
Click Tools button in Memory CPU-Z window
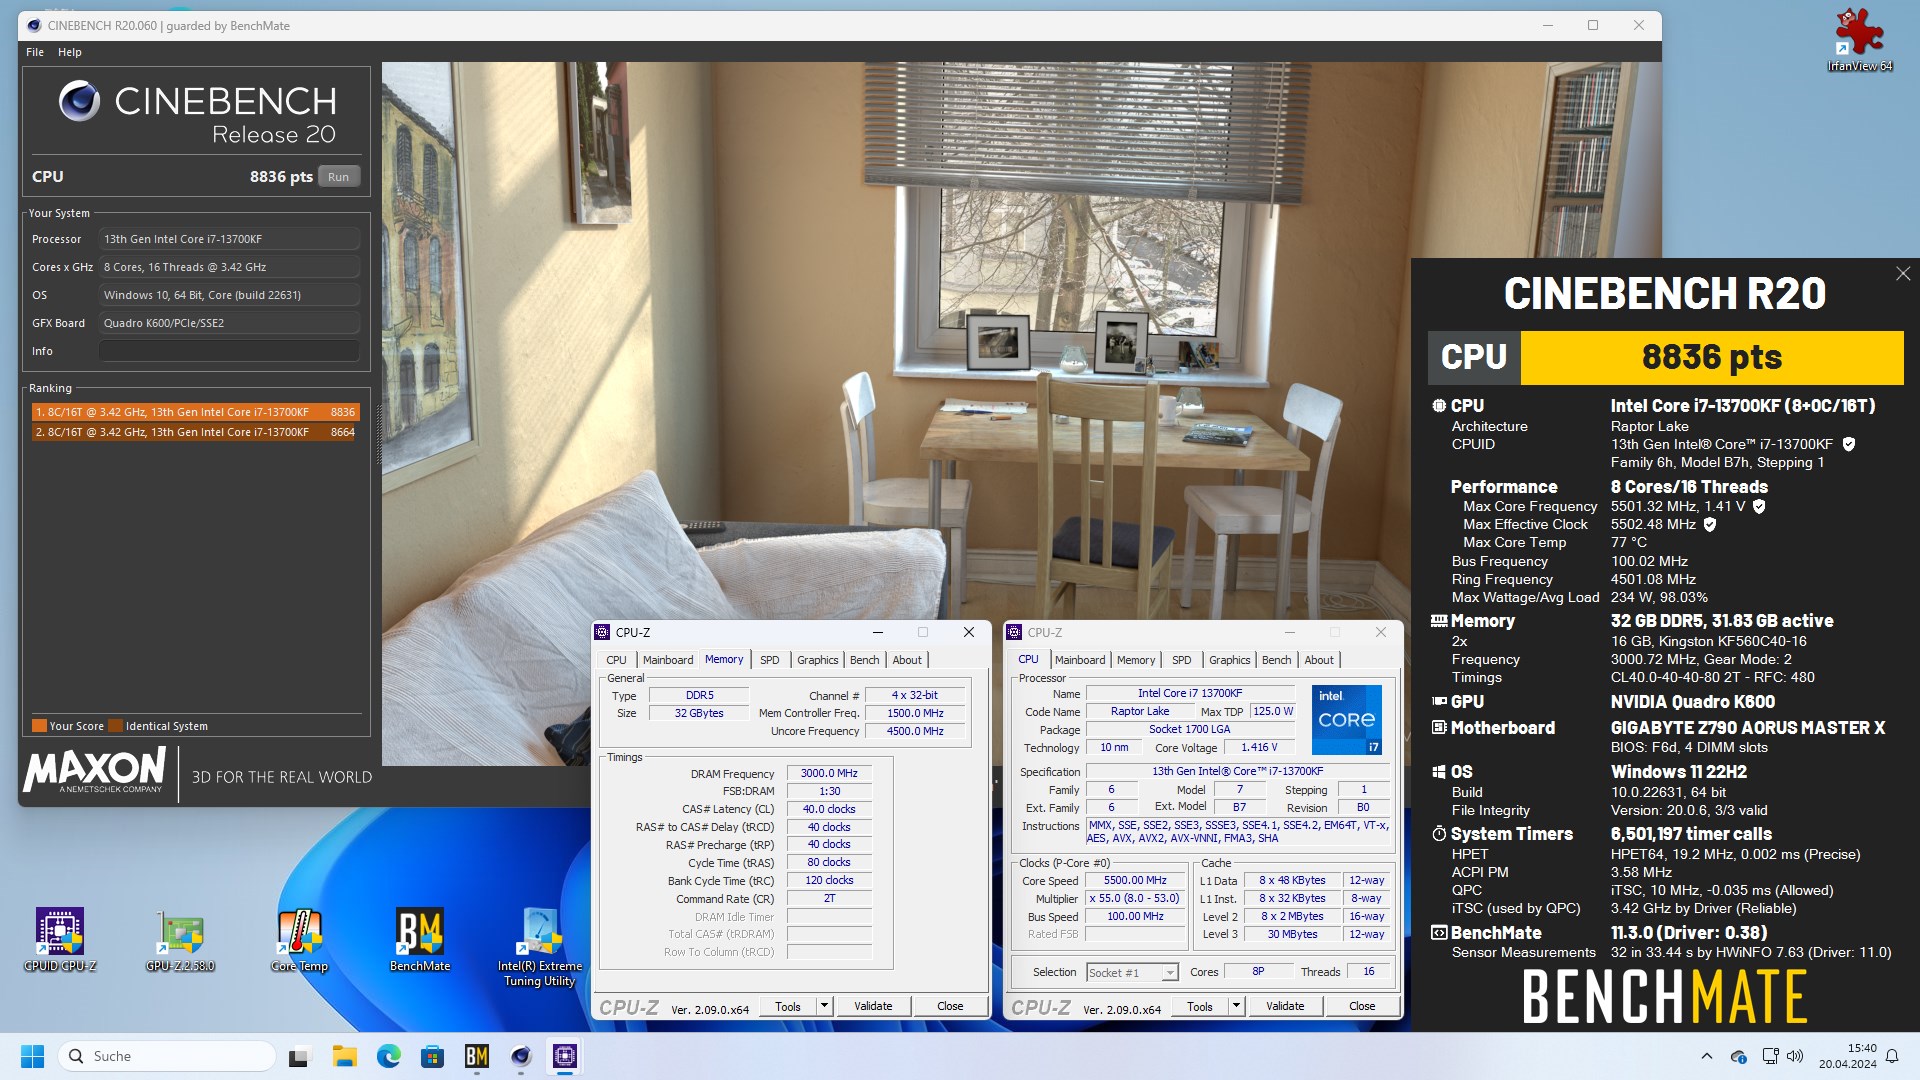788,1006
